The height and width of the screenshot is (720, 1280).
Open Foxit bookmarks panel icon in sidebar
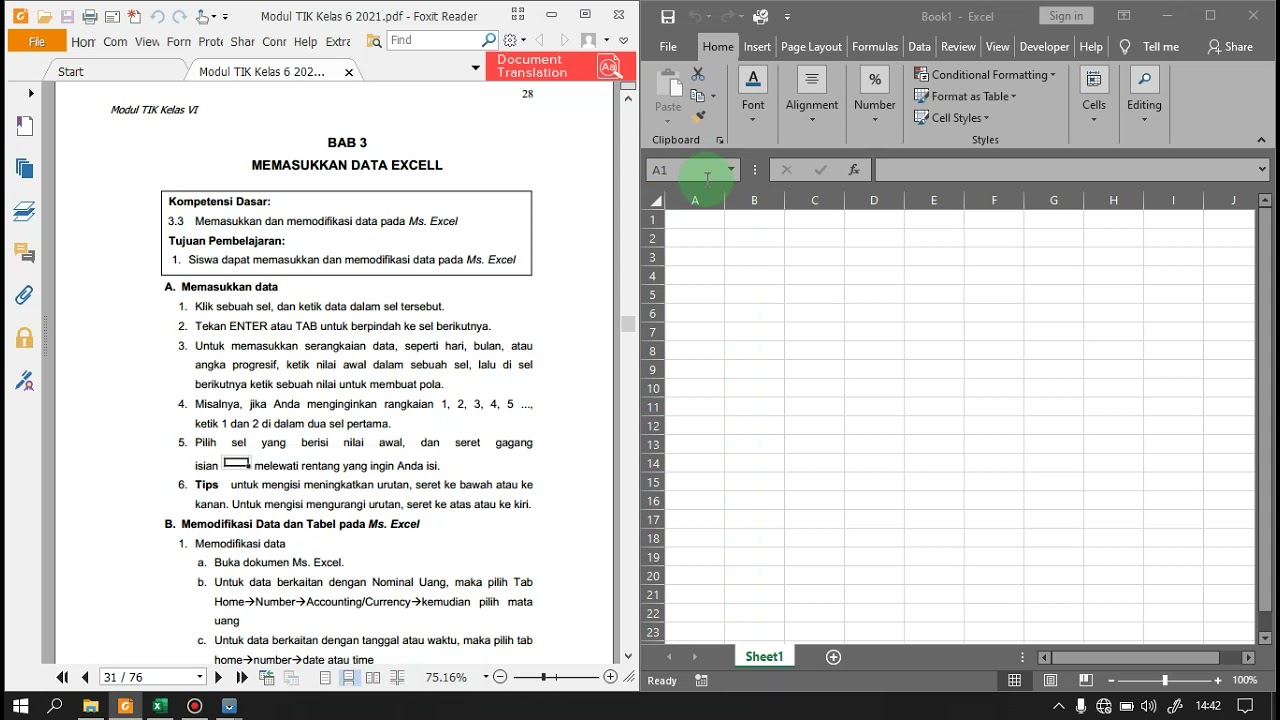(x=25, y=126)
